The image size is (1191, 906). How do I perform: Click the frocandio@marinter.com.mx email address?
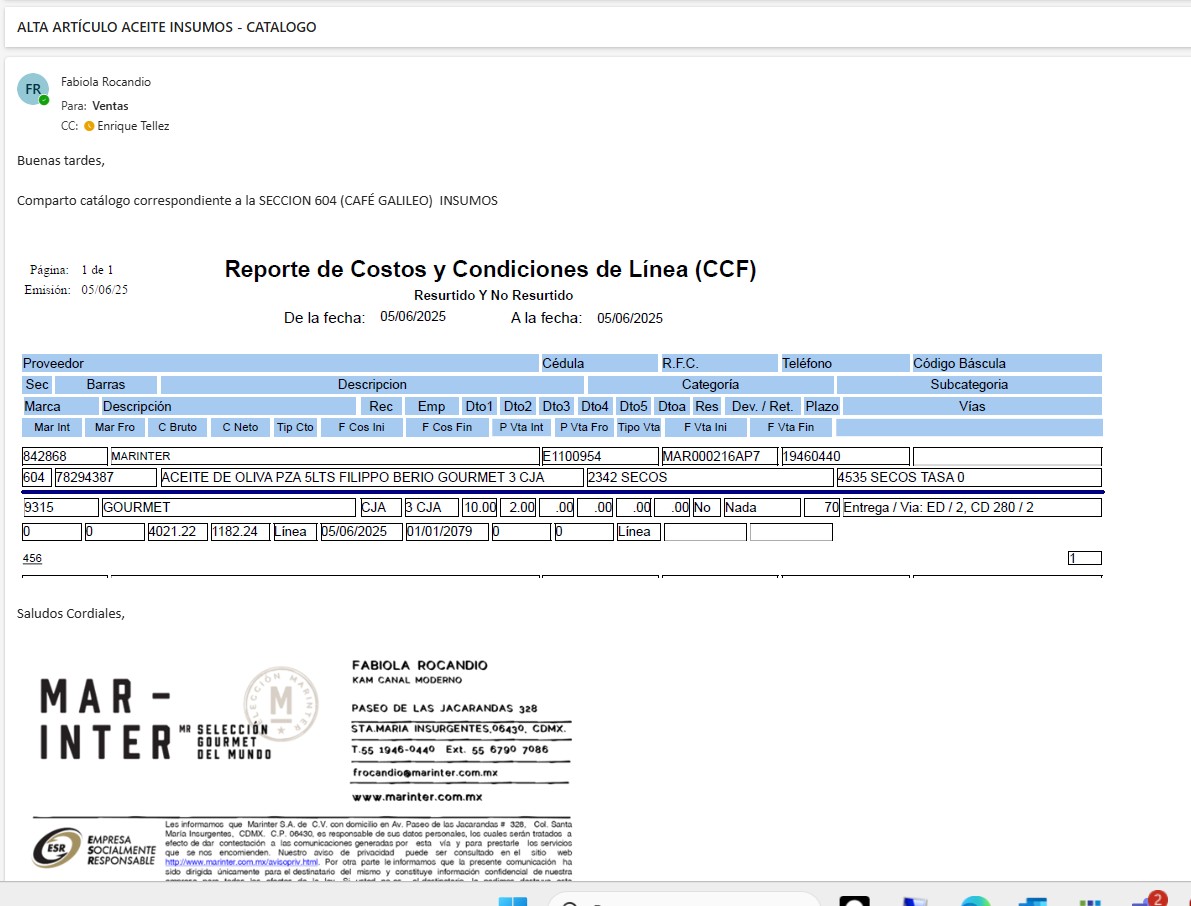coord(425,773)
